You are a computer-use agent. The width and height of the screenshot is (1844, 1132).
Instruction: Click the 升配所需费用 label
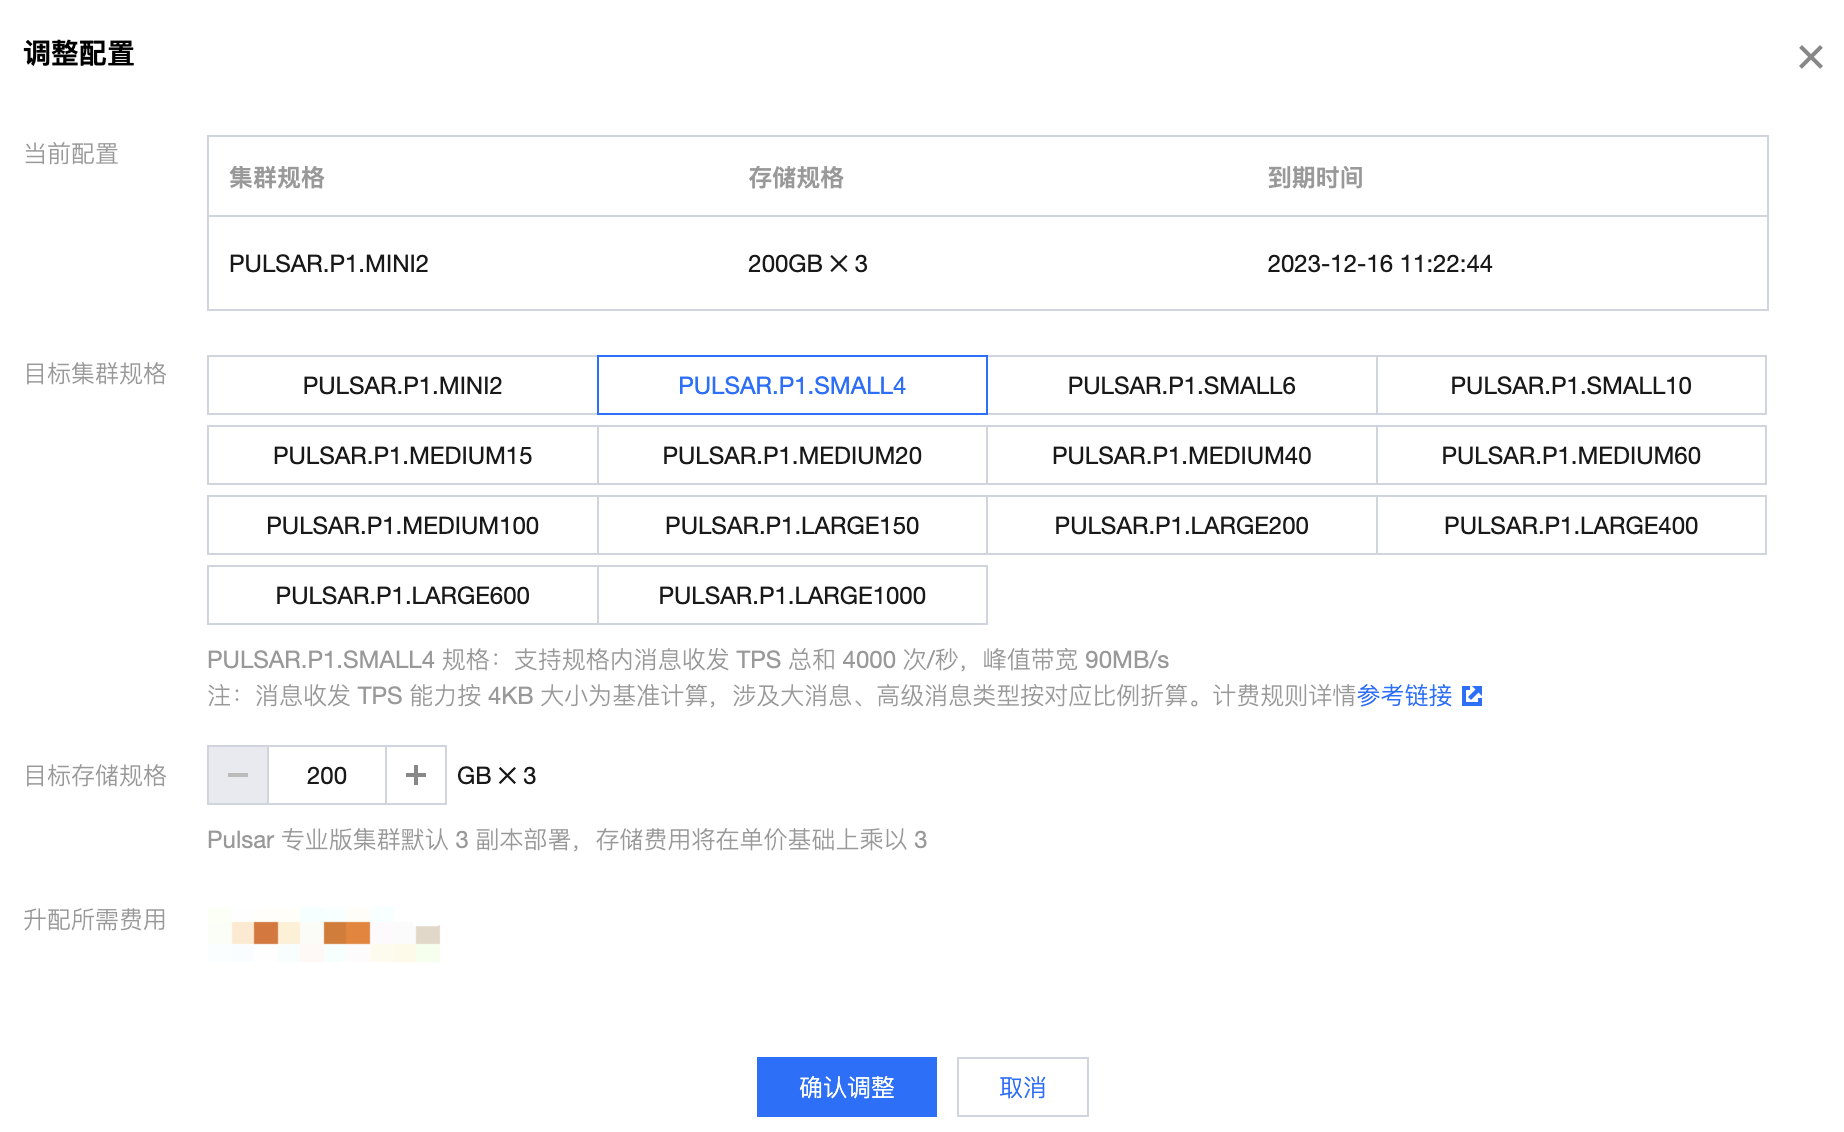pos(95,920)
